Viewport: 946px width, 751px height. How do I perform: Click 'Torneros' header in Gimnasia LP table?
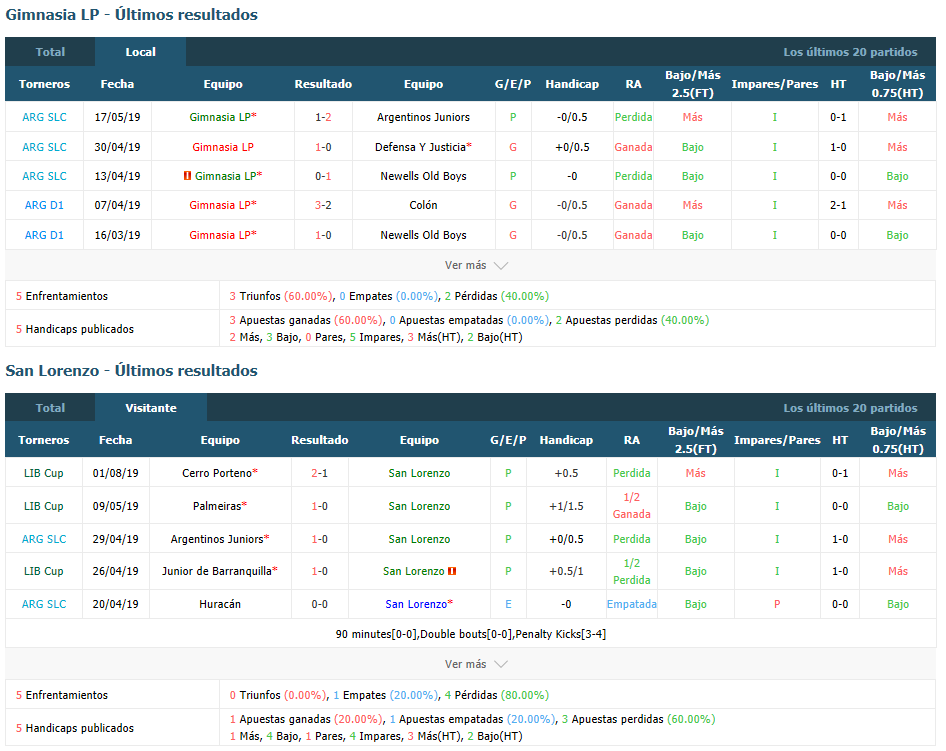coord(44,84)
